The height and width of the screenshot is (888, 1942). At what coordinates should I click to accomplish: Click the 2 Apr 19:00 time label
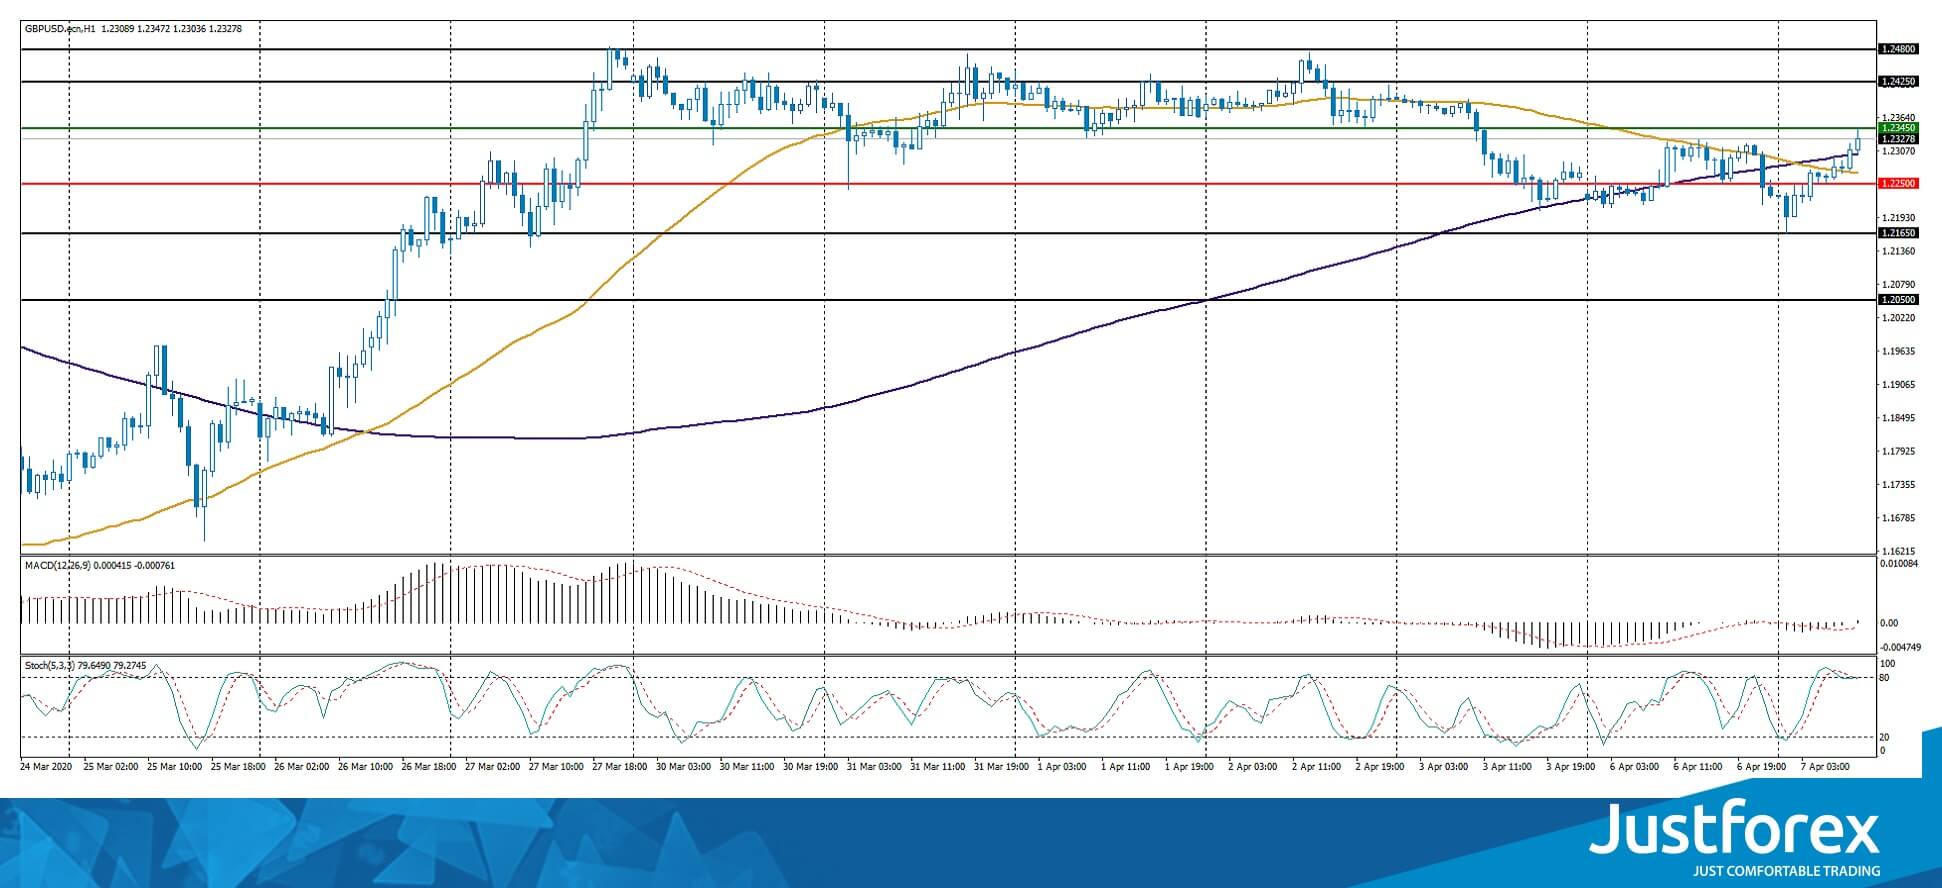(1382, 768)
